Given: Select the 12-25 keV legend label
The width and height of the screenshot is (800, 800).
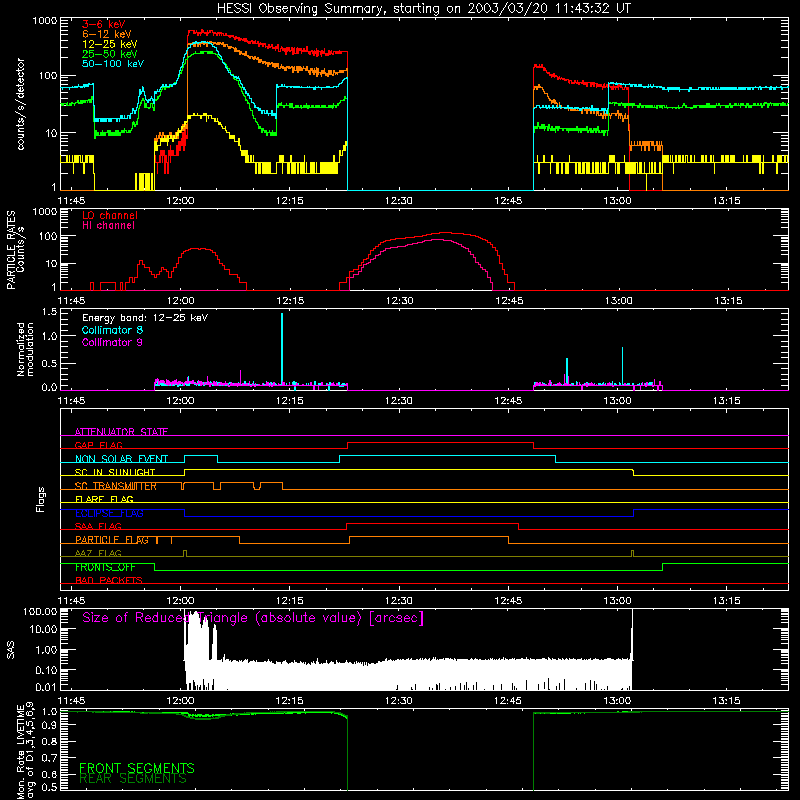Looking at the screenshot, I should [x=110, y=44].
